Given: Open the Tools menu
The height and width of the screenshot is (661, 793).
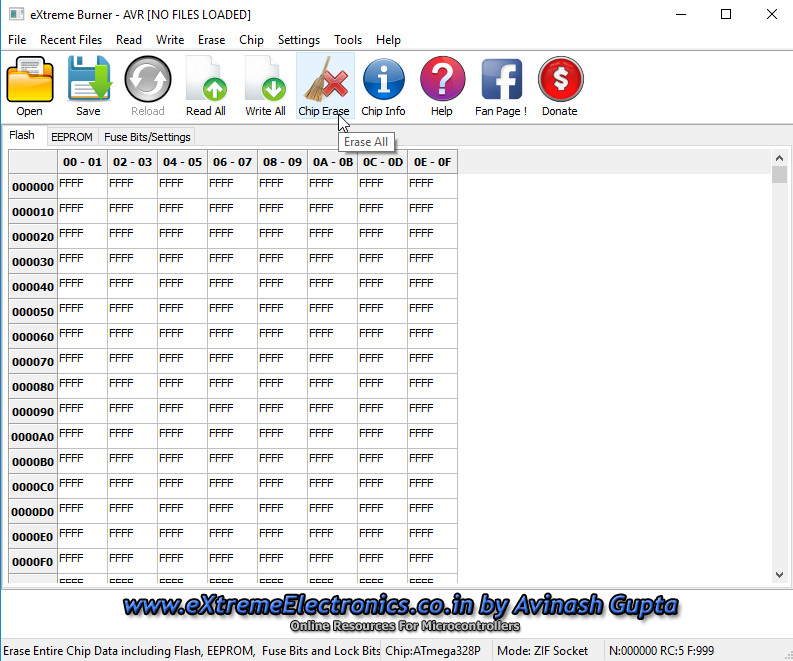Looking at the screenshot, I should tap(348, 40).
